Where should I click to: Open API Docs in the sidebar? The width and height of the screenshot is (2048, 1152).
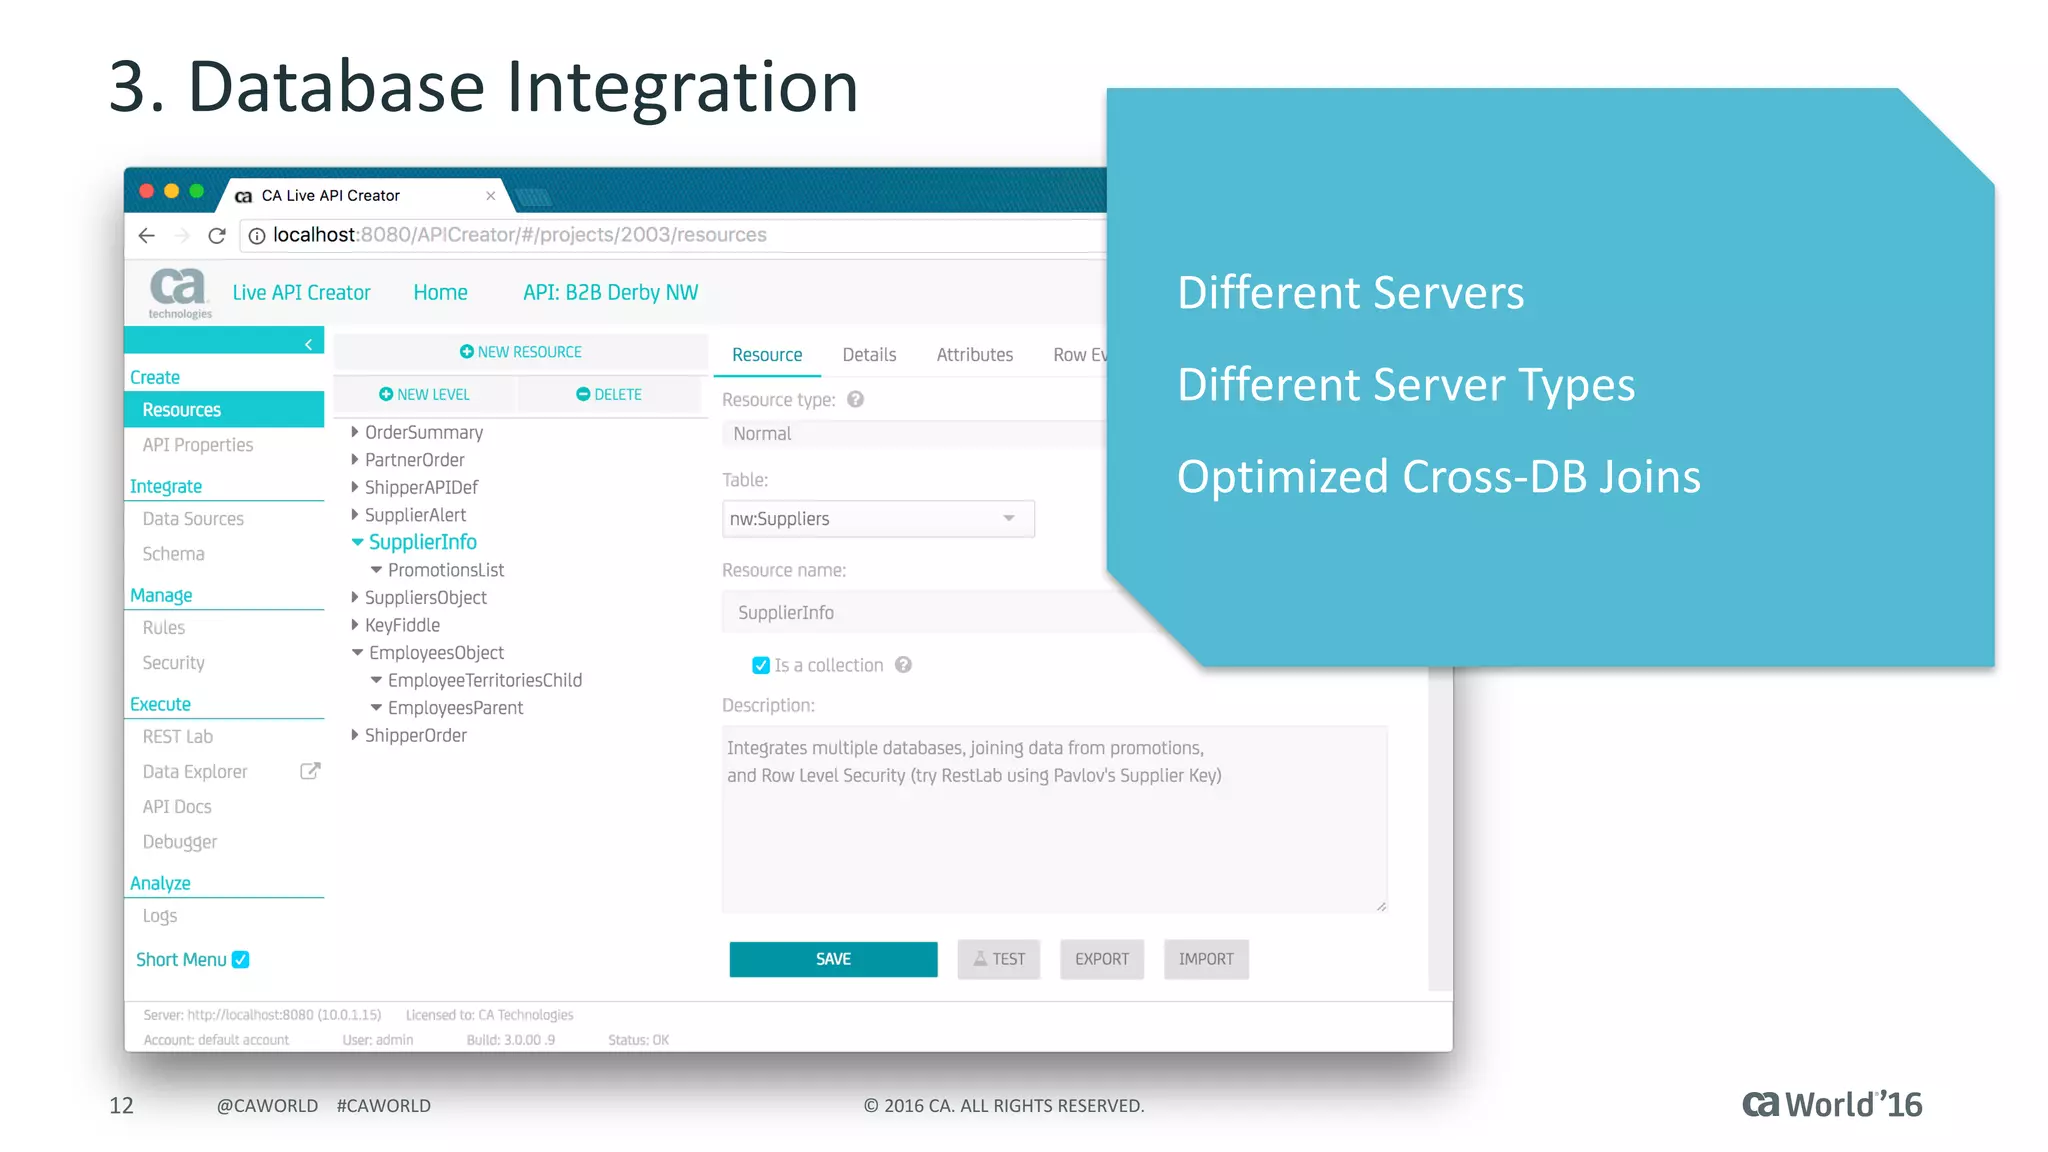pyautogui.click(x=177, y=807)
